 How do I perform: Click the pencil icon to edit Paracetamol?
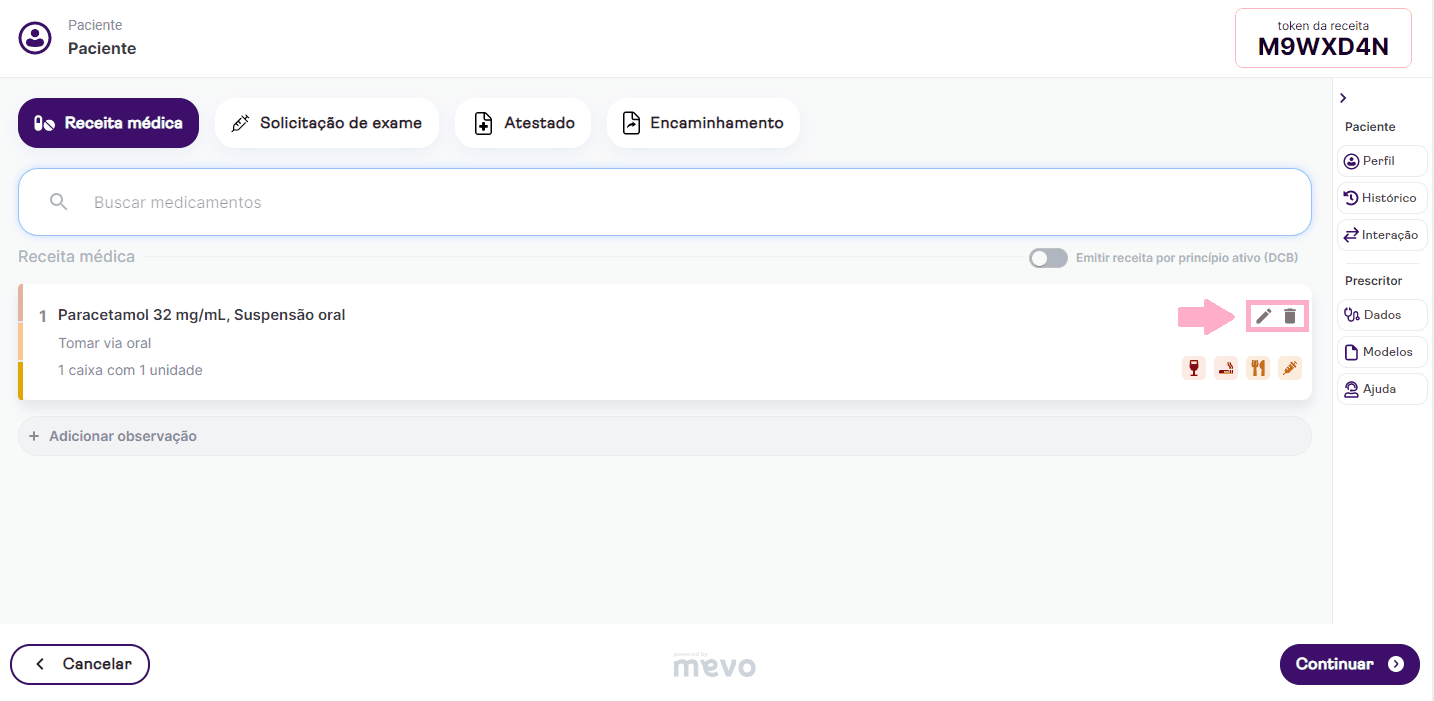[x=1264, y=316]
